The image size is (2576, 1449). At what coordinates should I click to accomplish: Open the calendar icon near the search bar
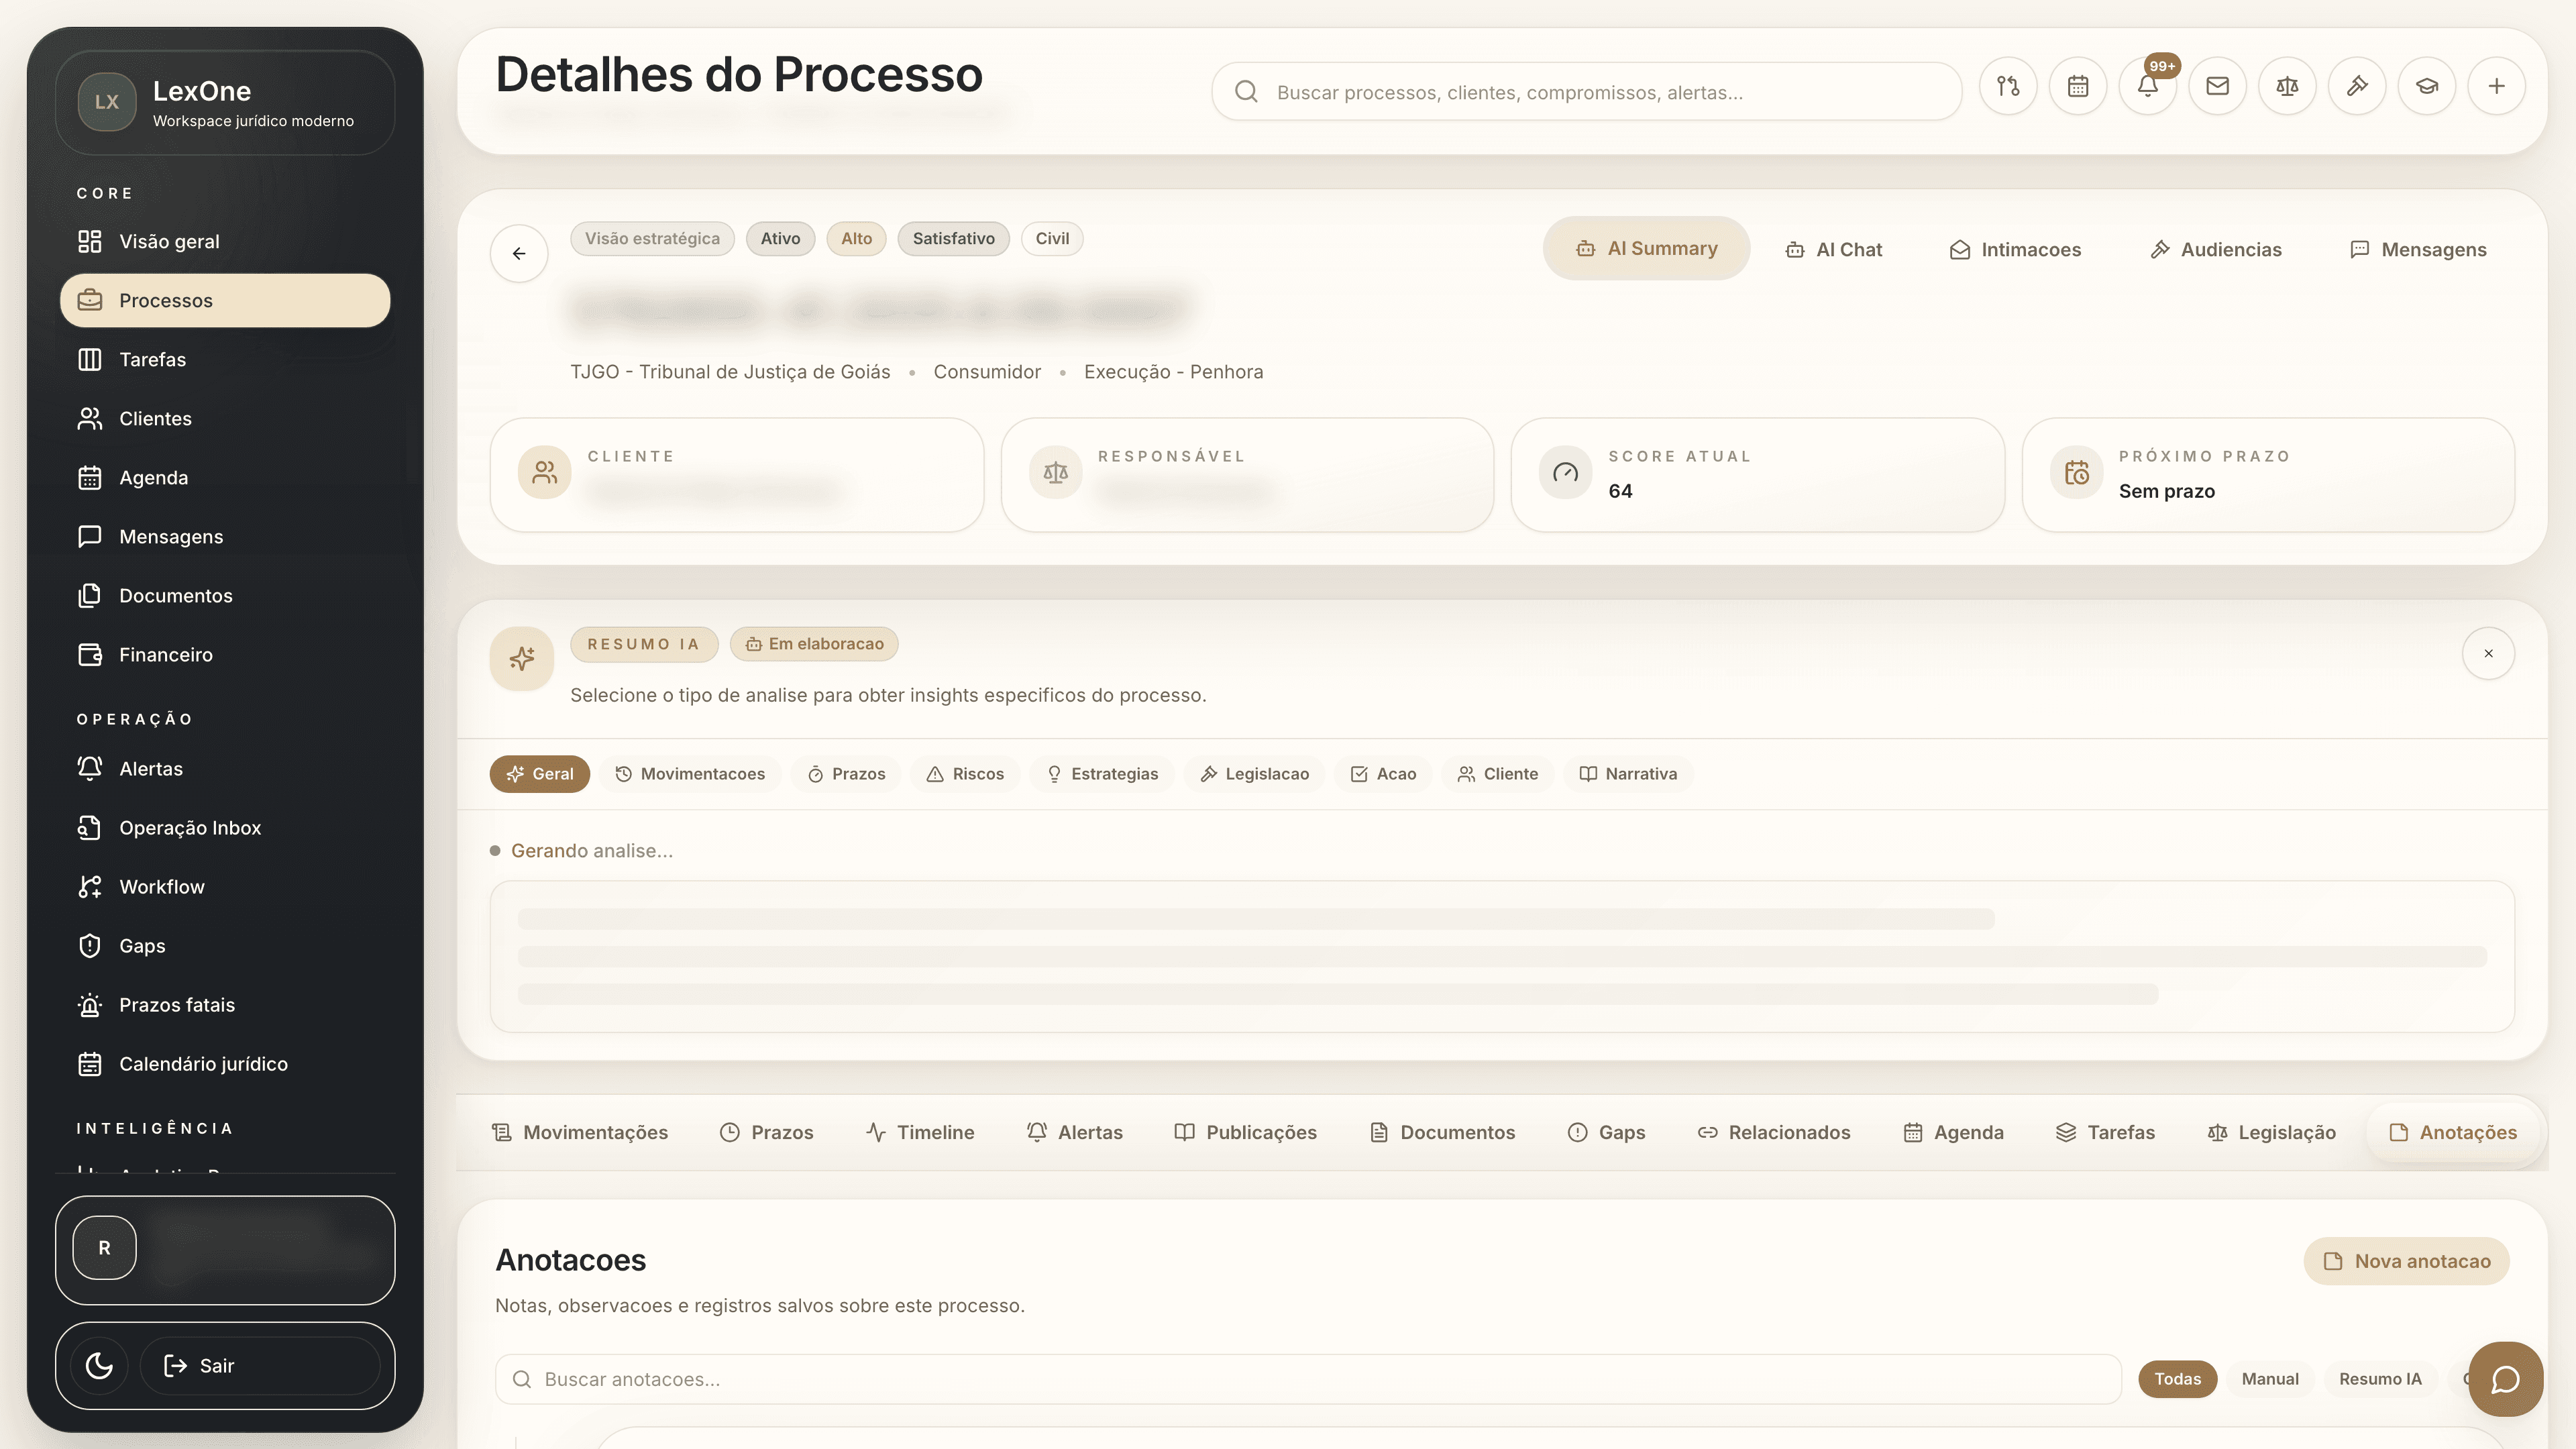coord(2079,86)
